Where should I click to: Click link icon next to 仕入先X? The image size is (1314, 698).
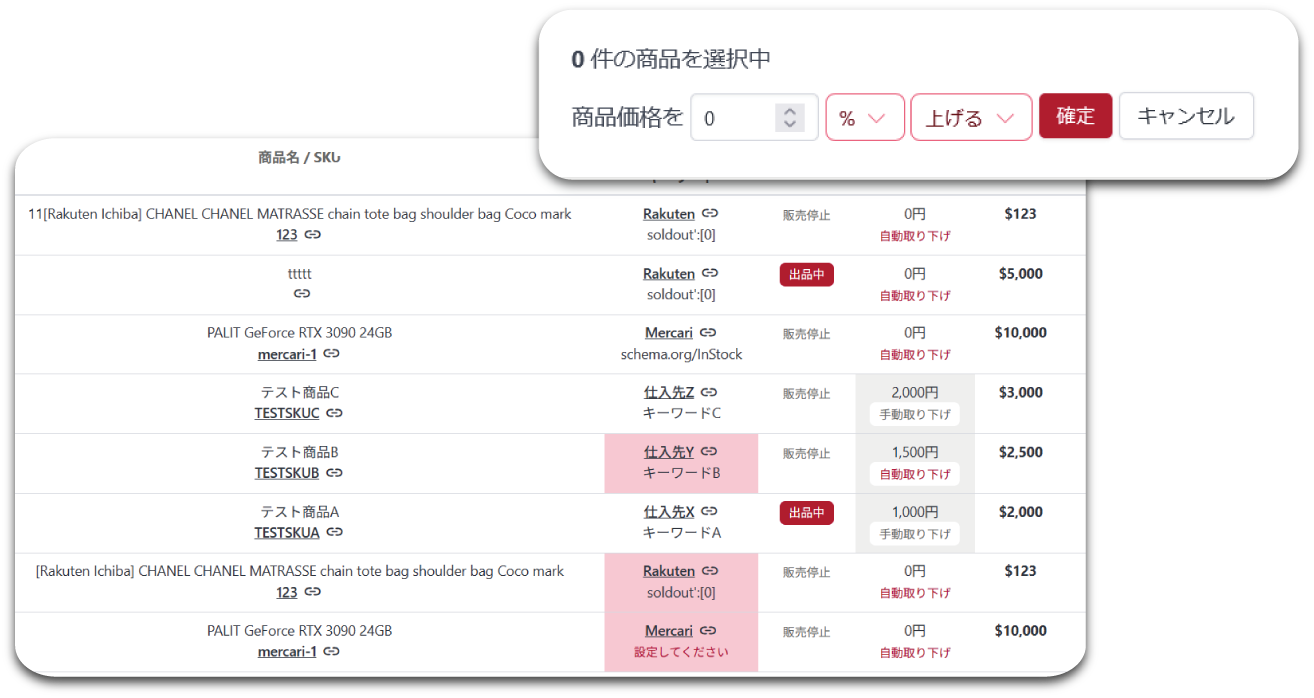[x=709, y=512]
